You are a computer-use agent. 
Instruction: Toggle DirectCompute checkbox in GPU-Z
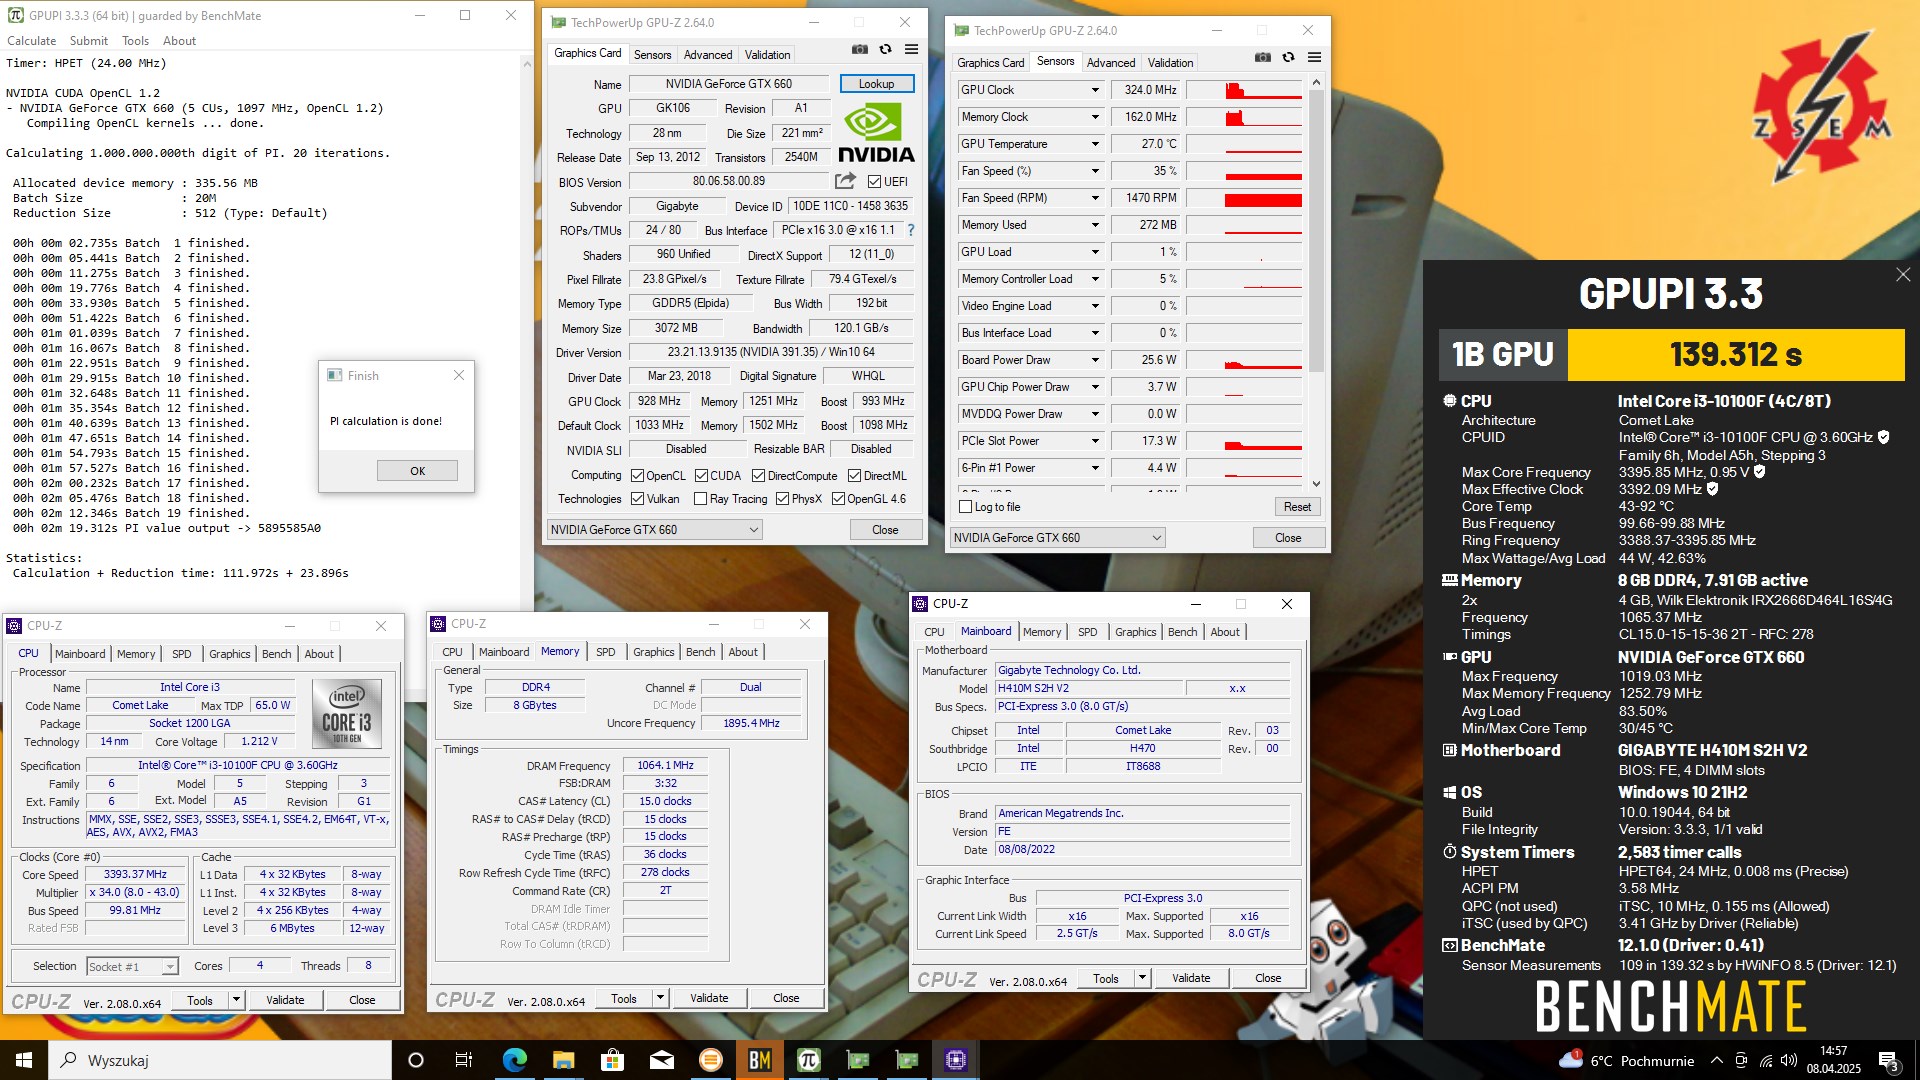click(758, 476)
